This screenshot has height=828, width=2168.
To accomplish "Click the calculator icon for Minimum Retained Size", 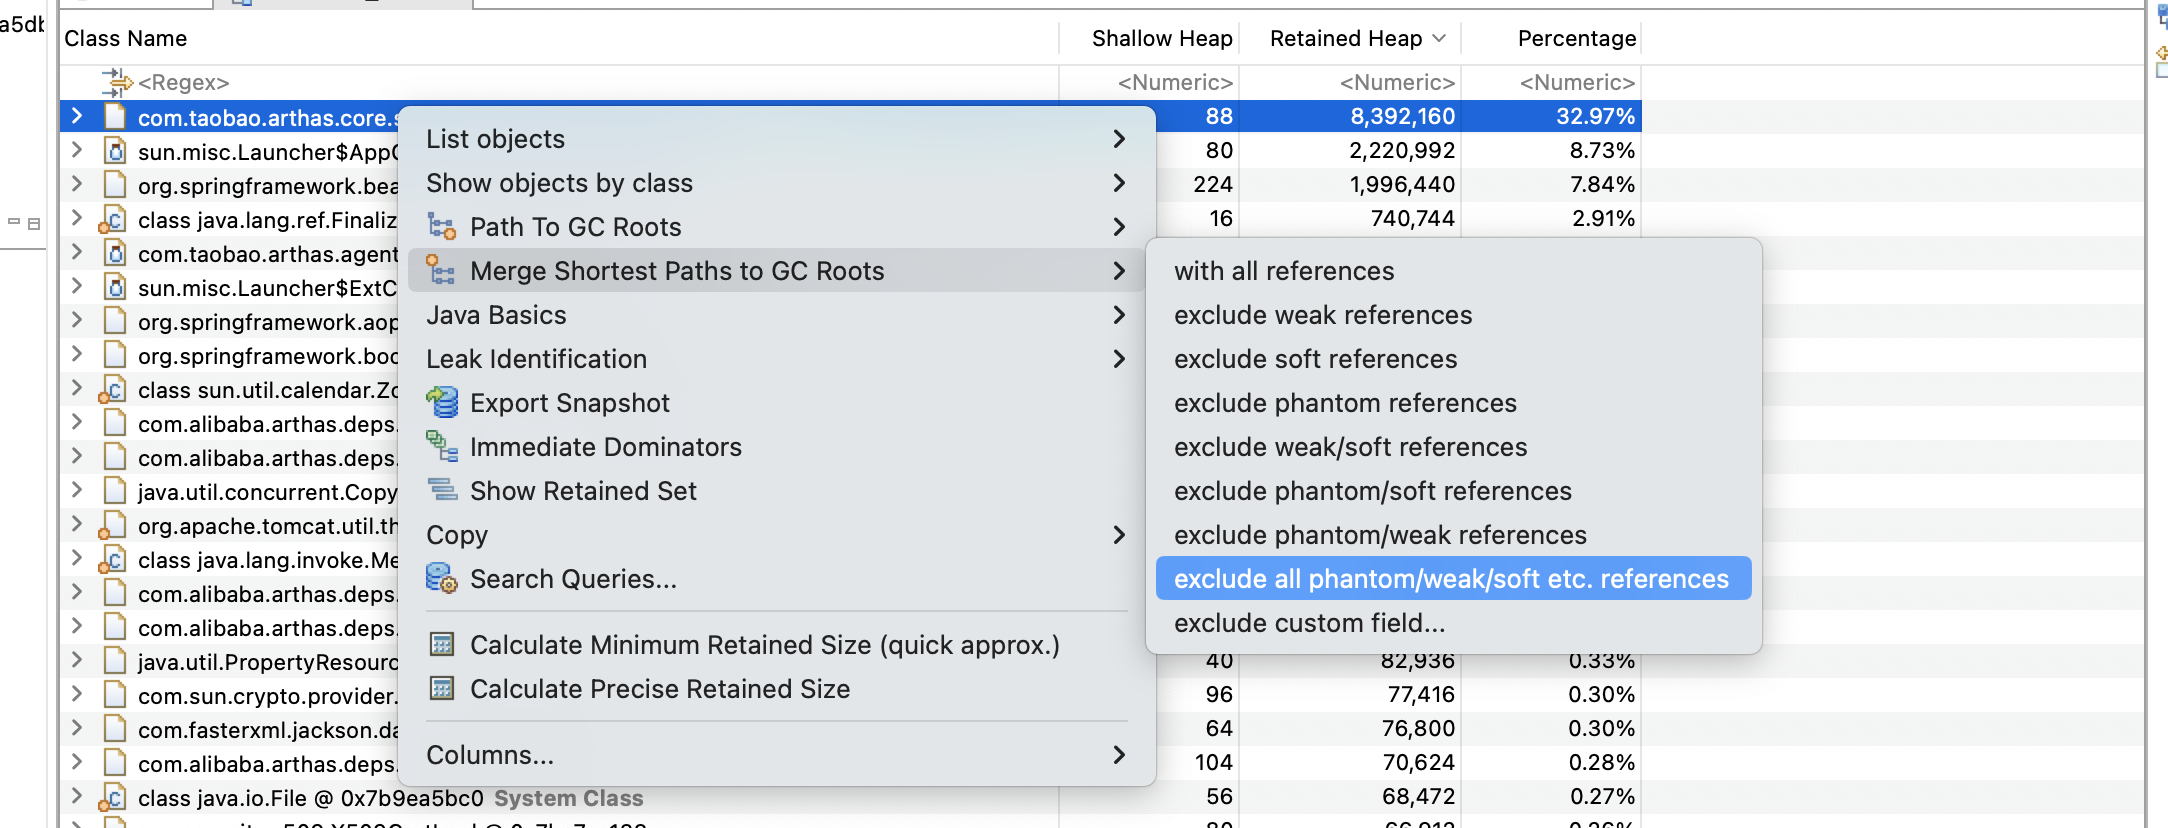I will (x=441, y=645).
